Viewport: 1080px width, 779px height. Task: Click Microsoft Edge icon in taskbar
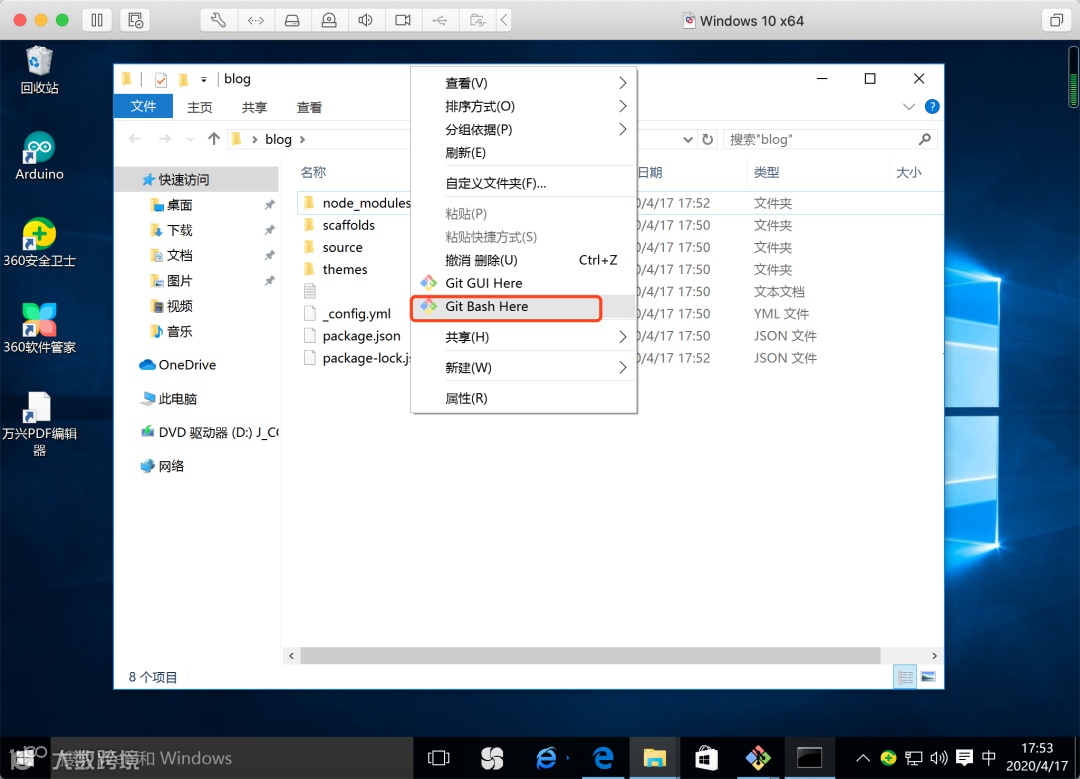(603, 758)
